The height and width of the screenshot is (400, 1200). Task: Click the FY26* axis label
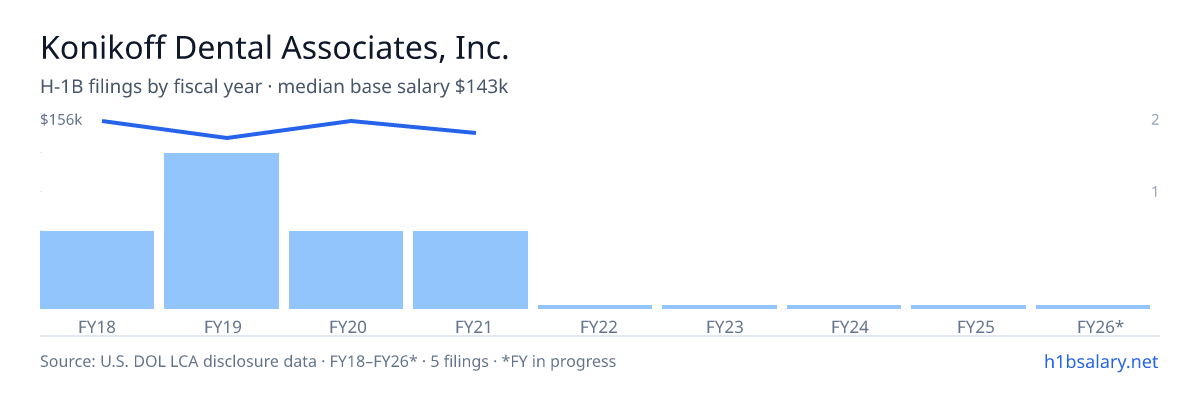(x=1100, y=327)
